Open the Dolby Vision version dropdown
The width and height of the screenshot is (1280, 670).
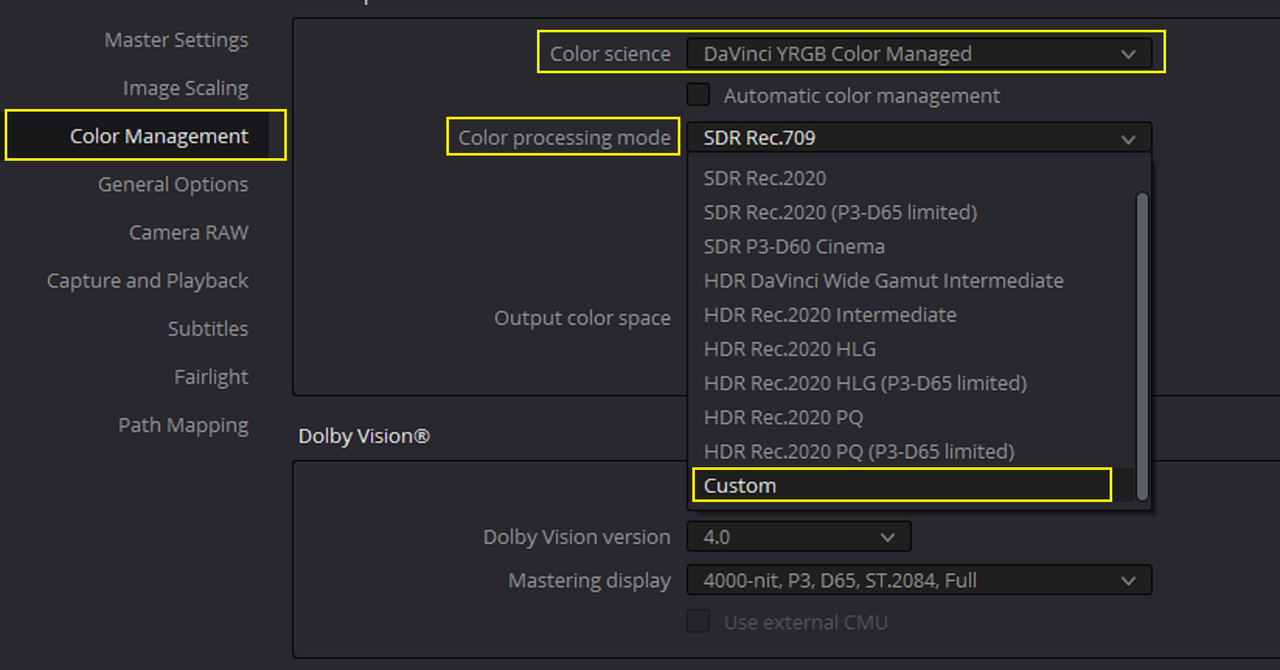(x=799, y=536)
